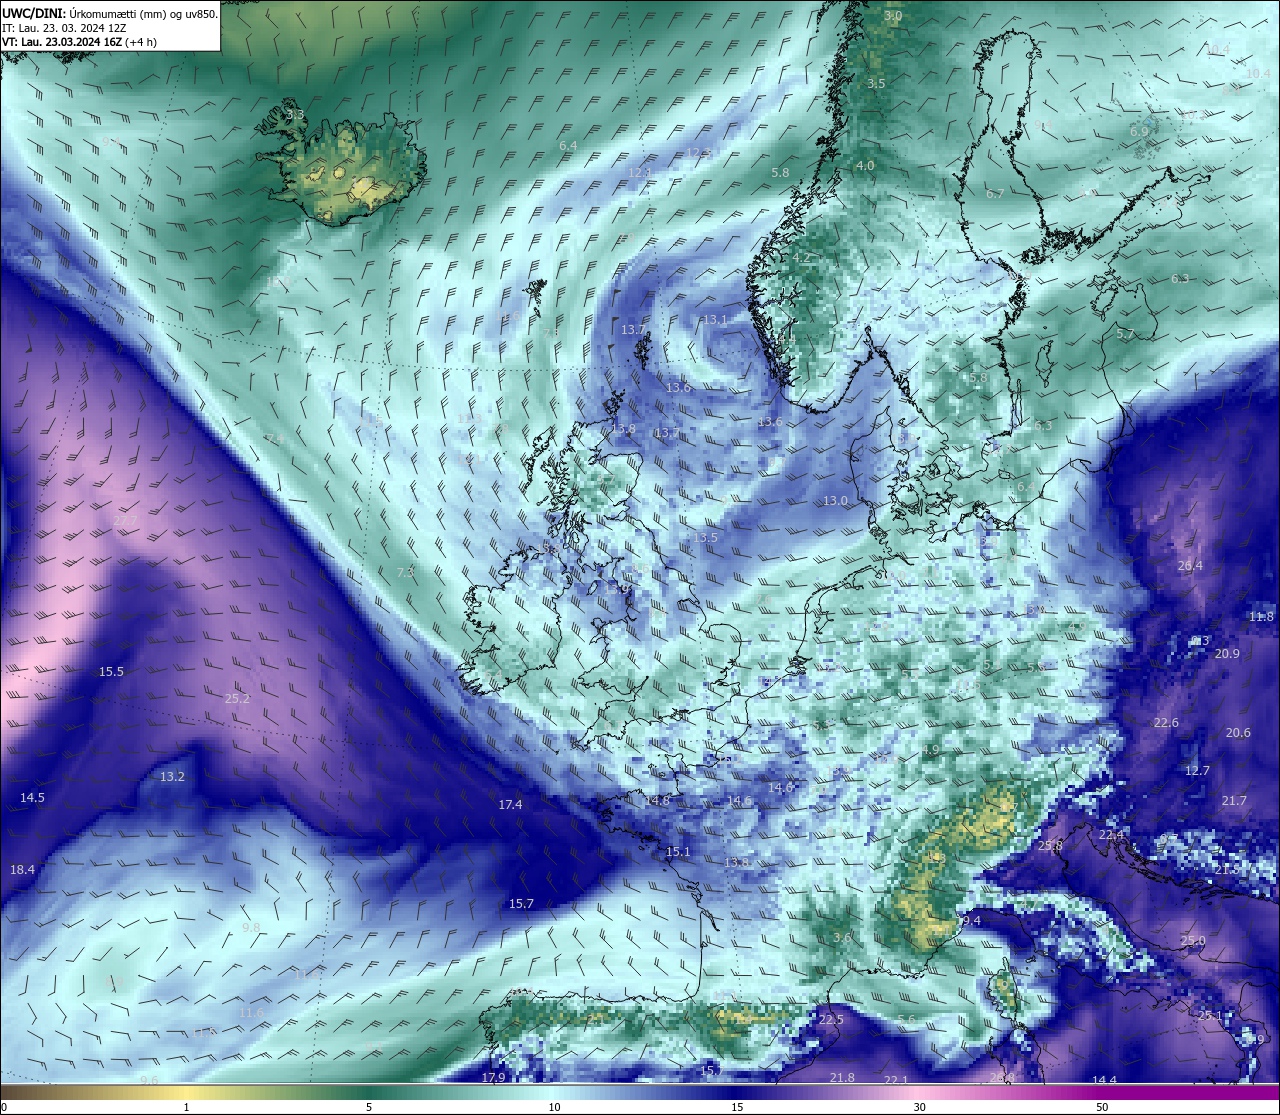Click the 14.8 value label

(x=657, y=800)
